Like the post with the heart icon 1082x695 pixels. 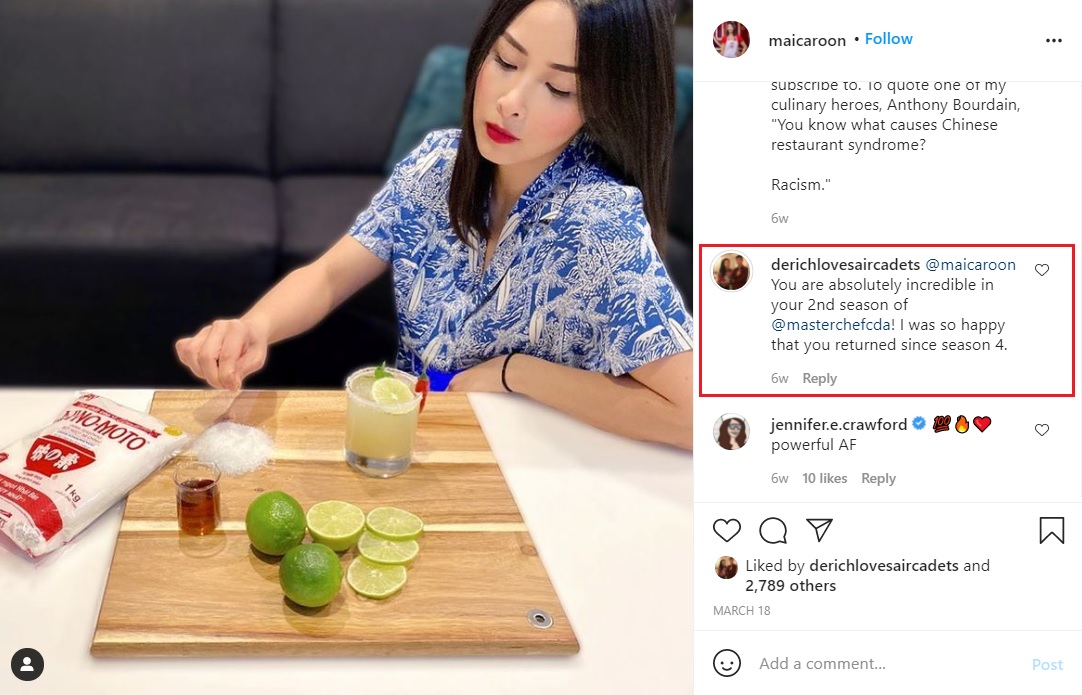[727, 530]
